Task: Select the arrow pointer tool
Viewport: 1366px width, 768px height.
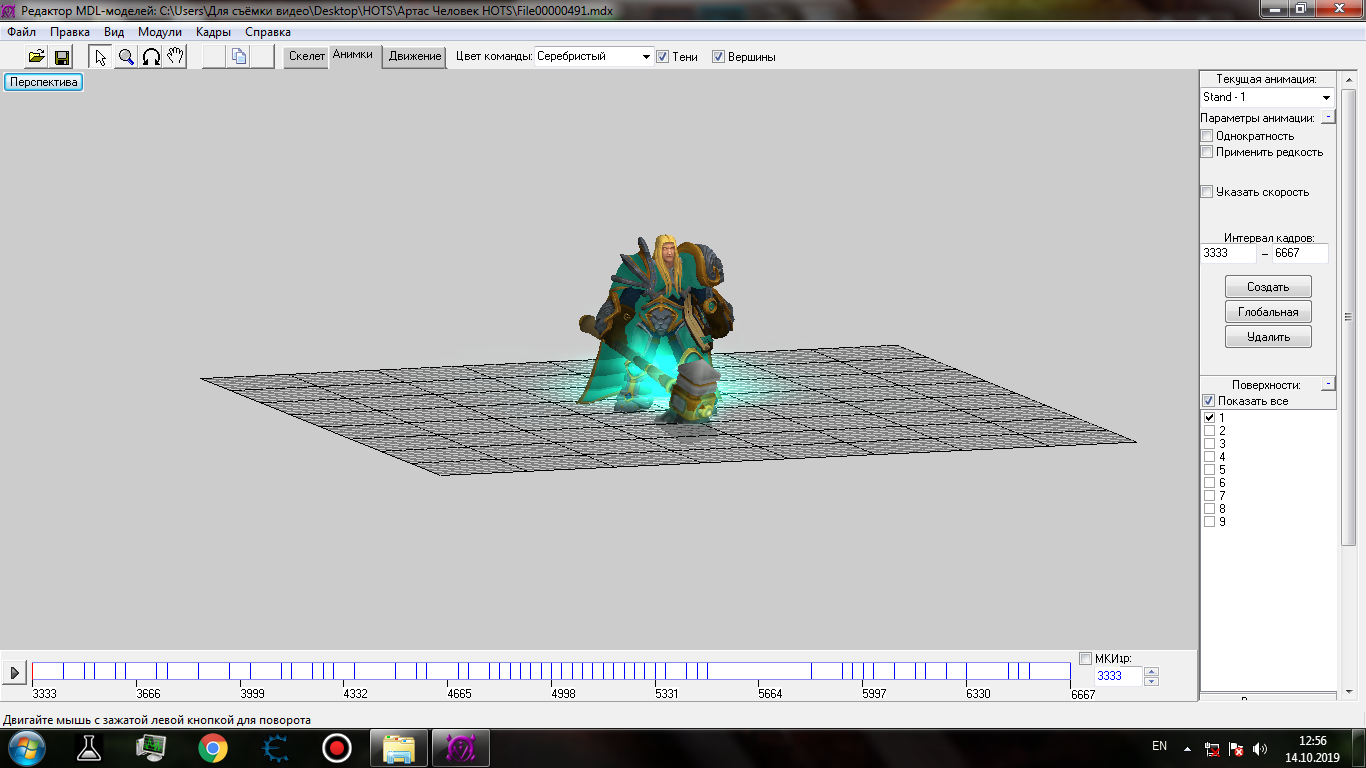Action: (101, 57)
